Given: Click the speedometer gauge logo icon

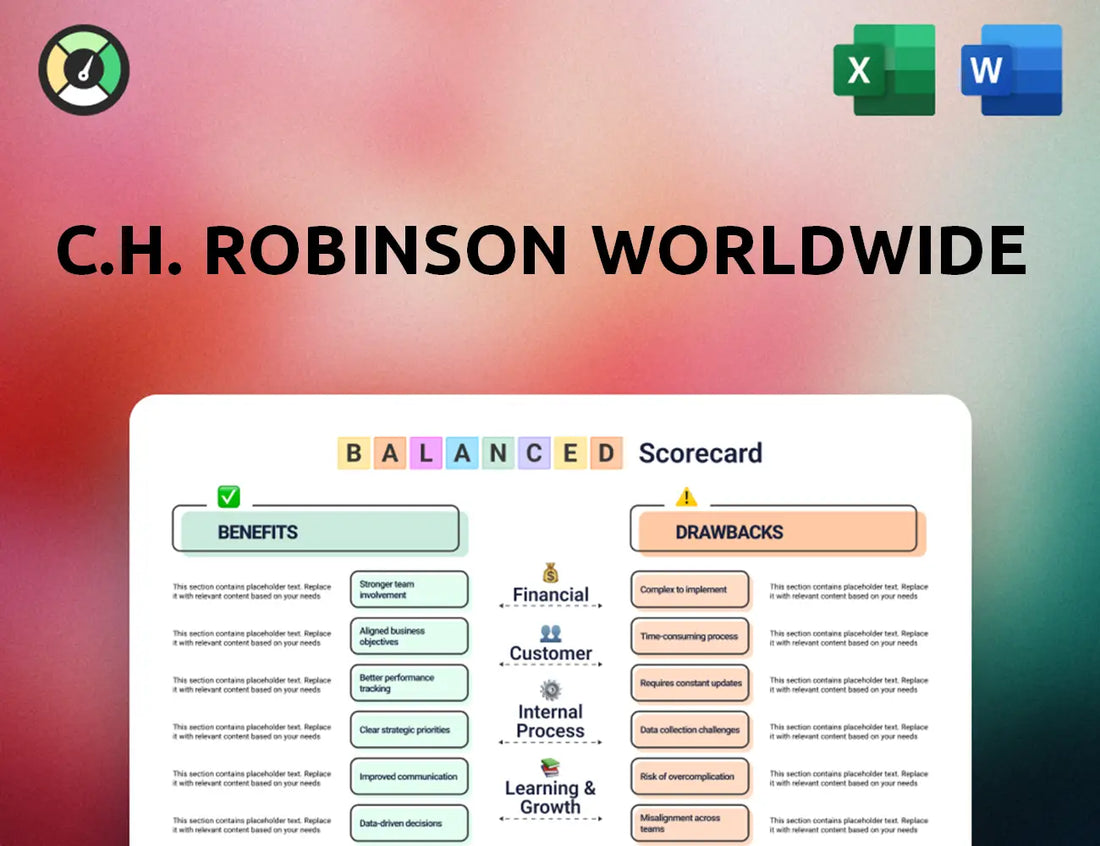Looking at the screenshot, I should coord(84,70).
